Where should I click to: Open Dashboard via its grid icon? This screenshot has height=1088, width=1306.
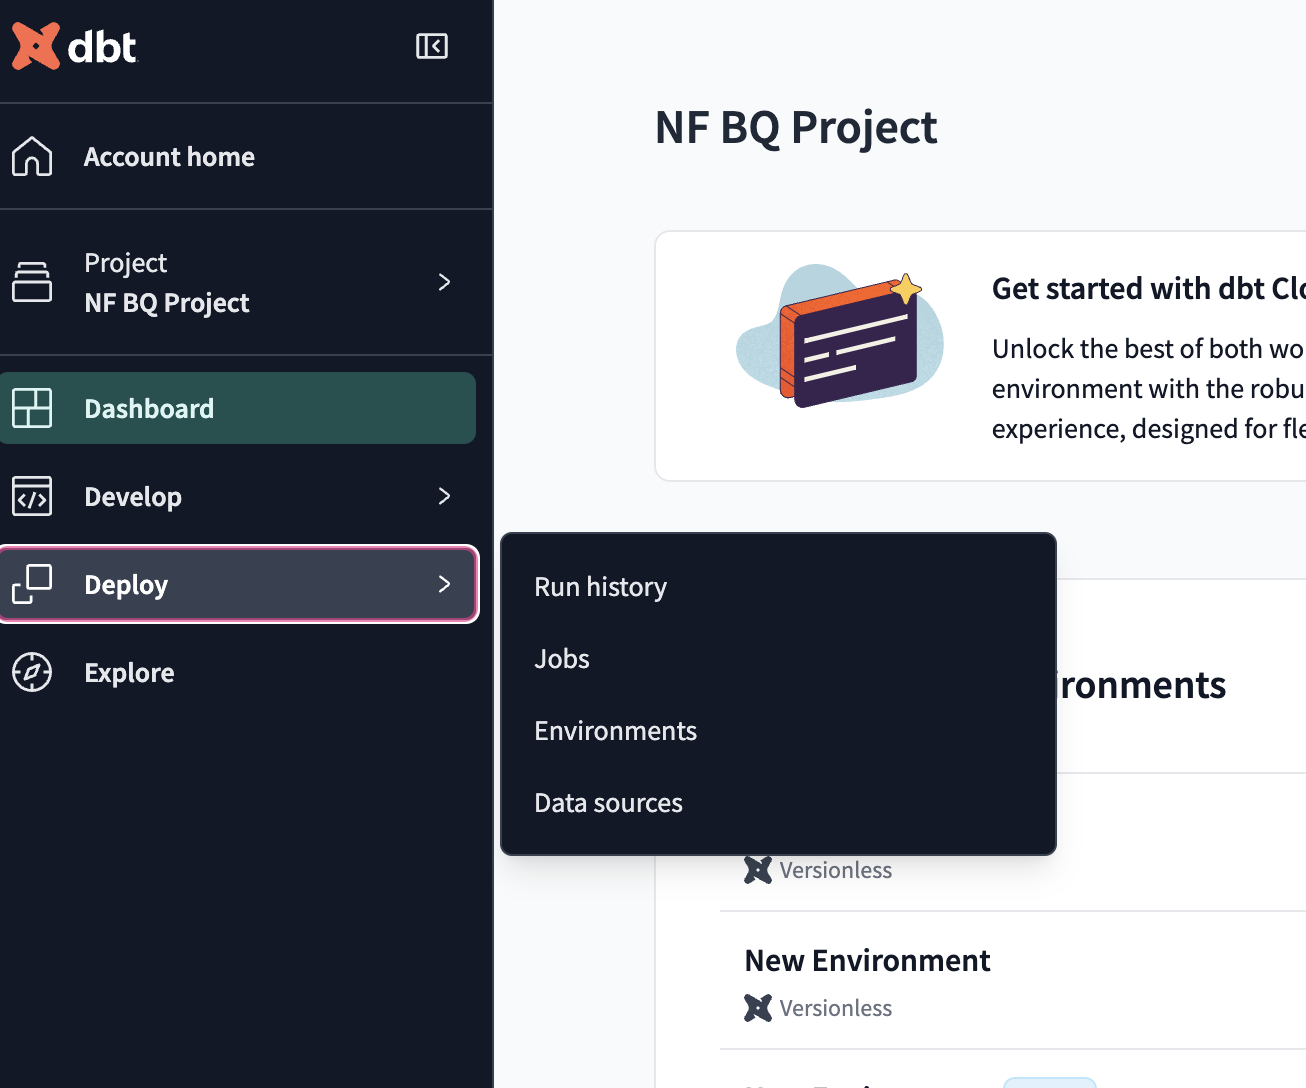[33, 407]
